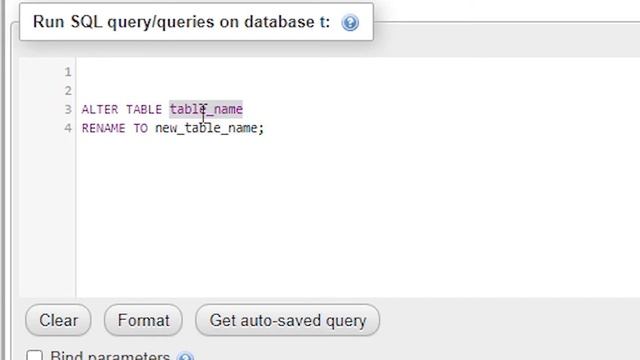
Task: Click the TABLE keyword on line 3
Action: (x=144, y=109)
